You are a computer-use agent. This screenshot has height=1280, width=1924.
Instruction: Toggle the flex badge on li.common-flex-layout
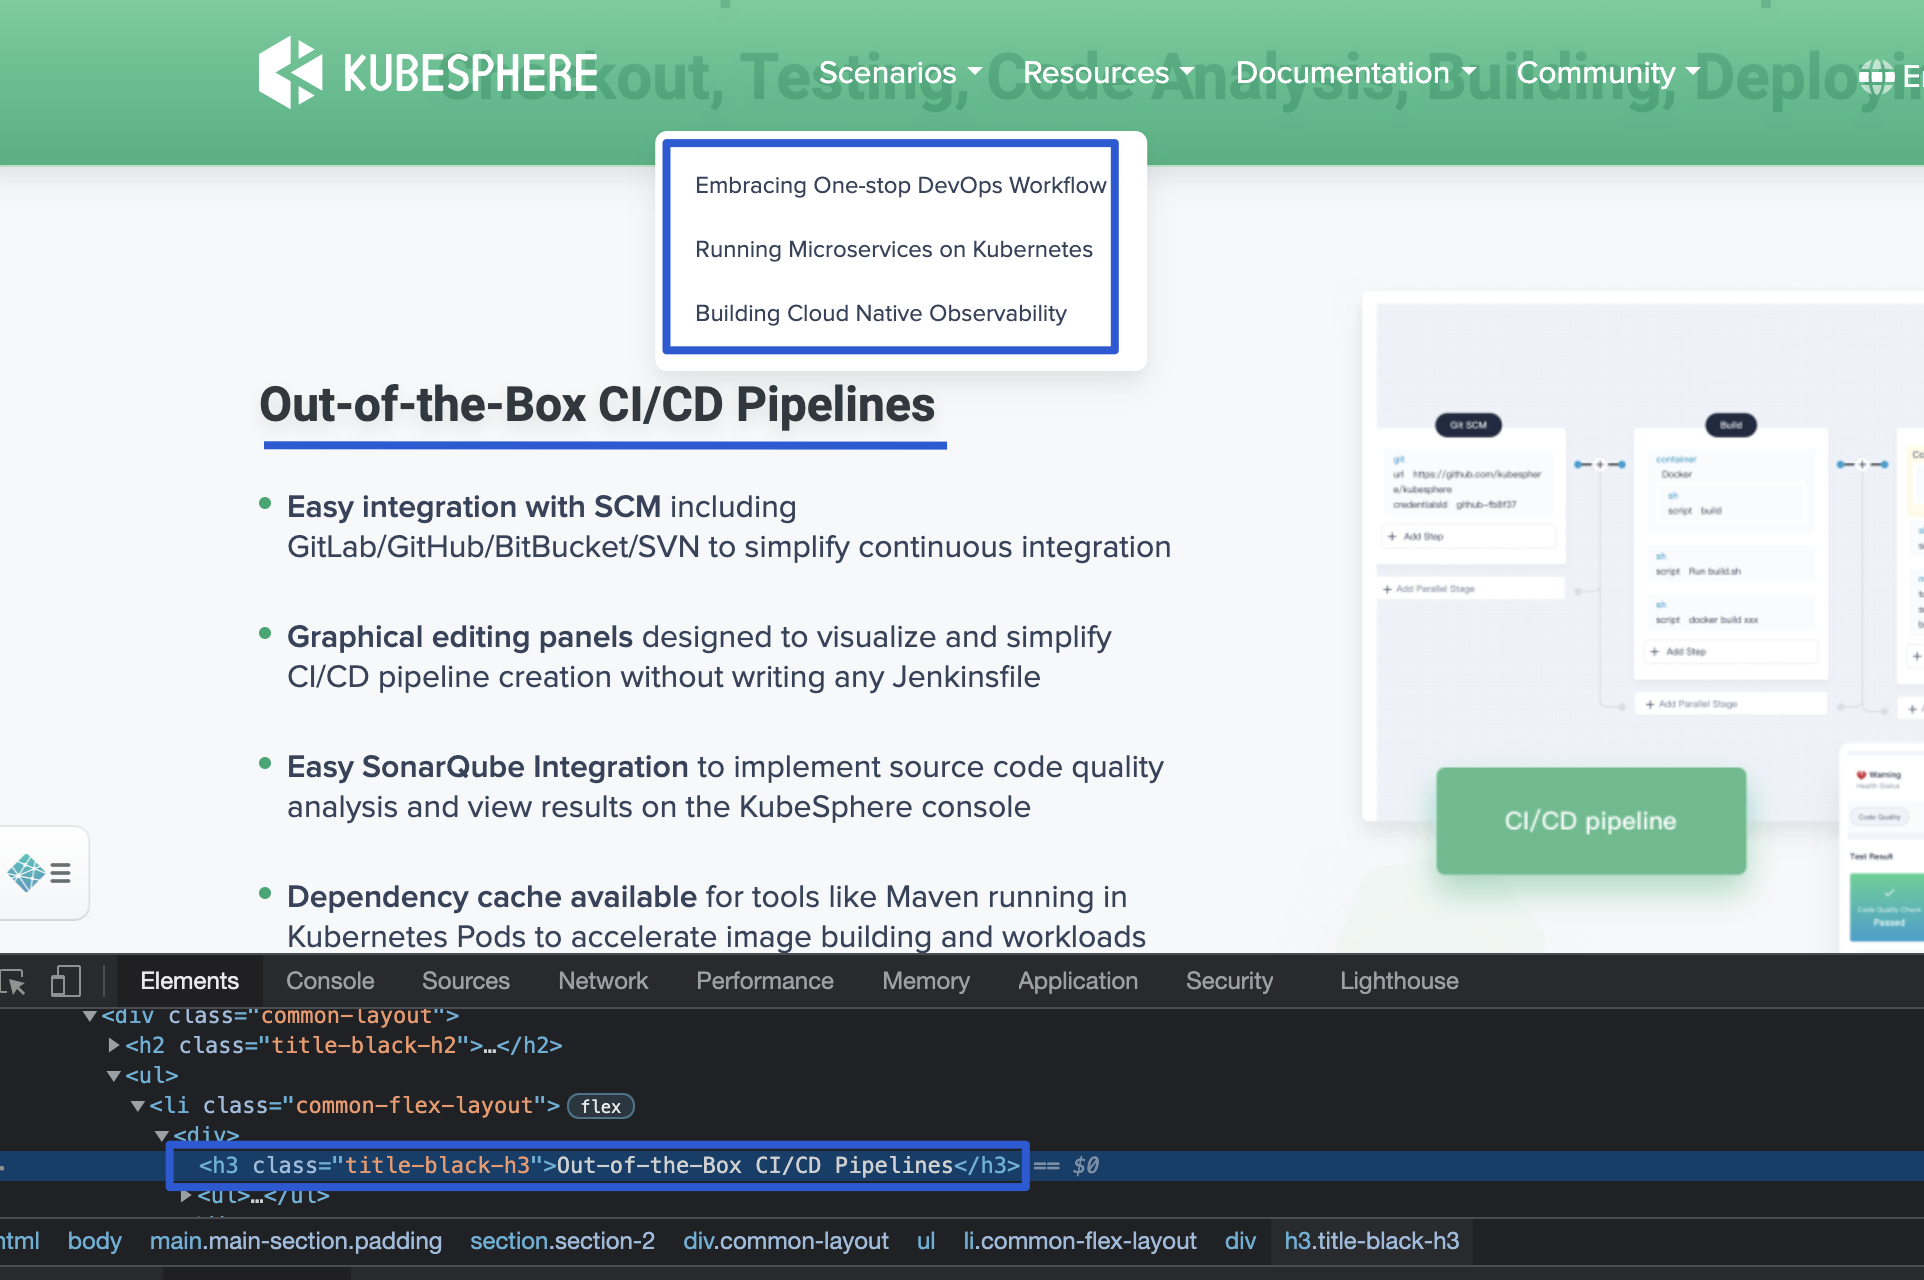pos(600,1105)
